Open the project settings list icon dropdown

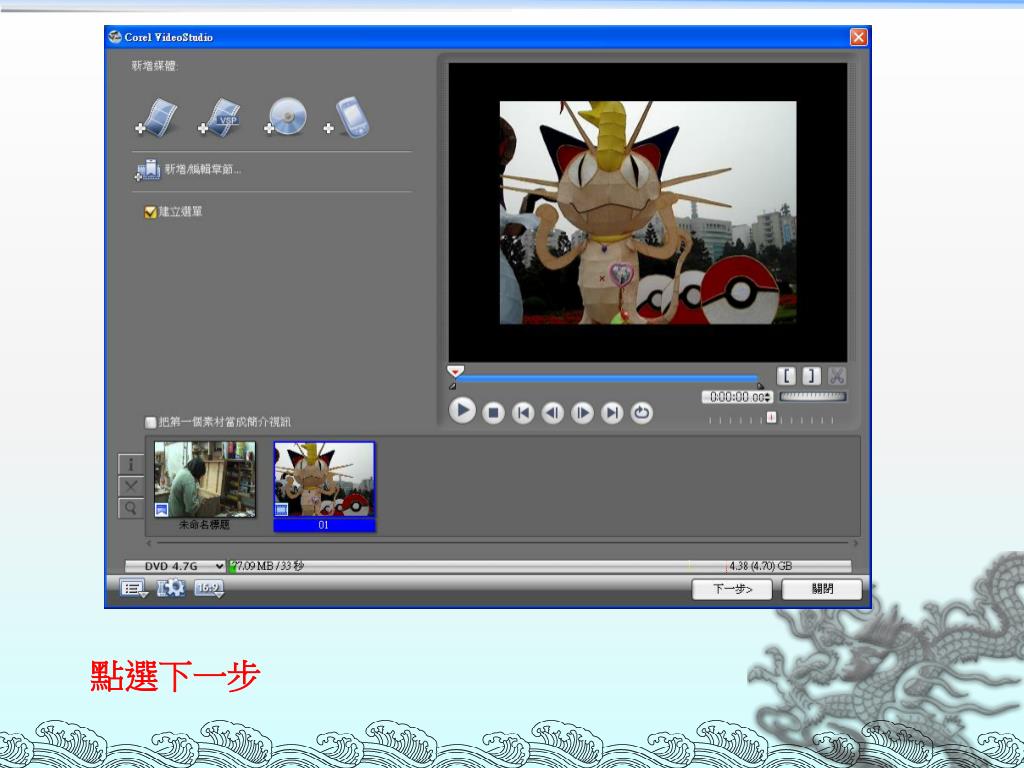134,589
